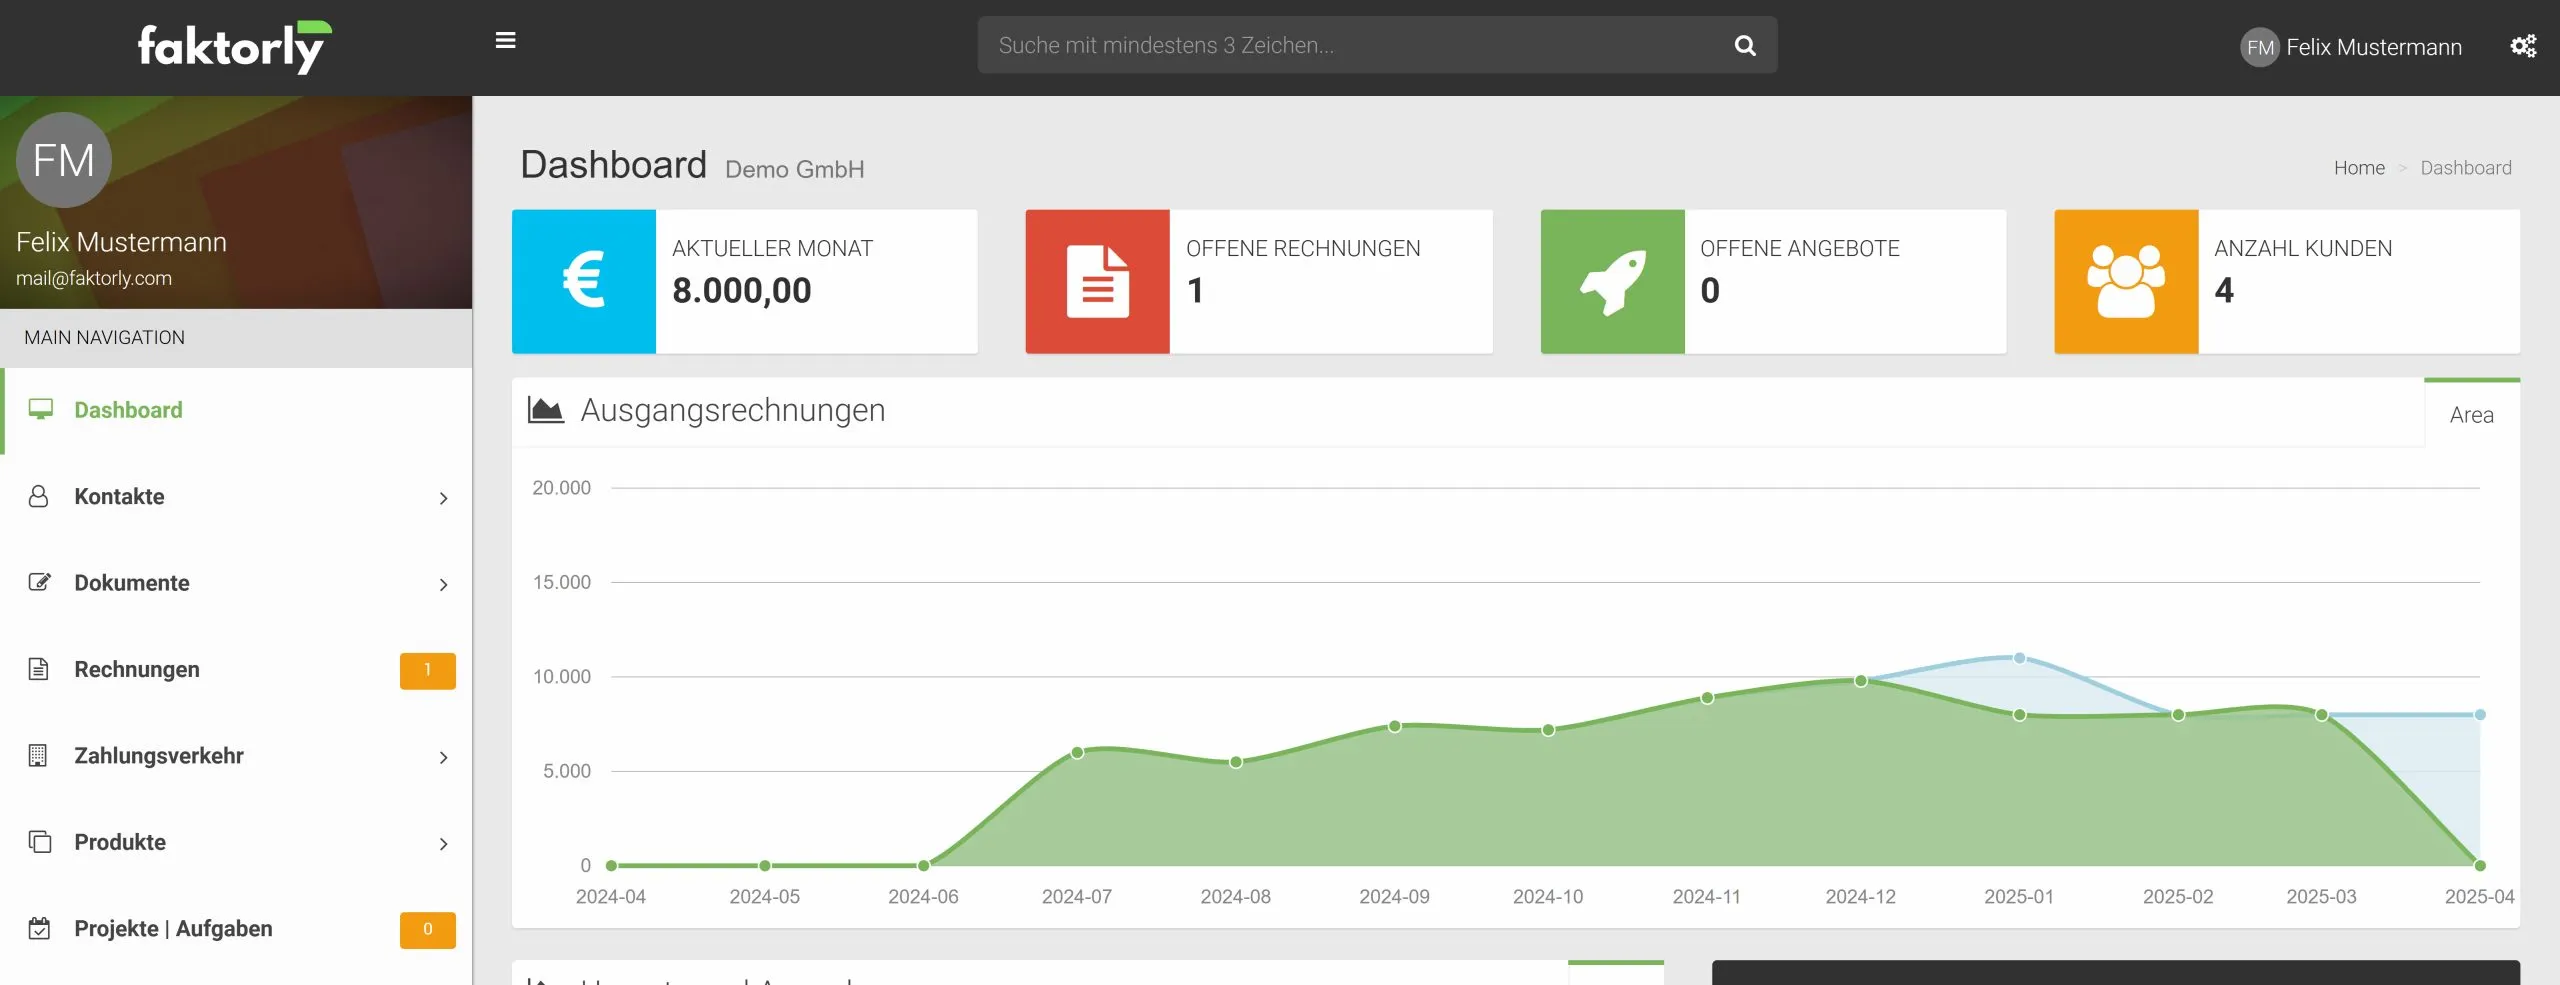Open the settings gears icon

(x=2523, y=46)
